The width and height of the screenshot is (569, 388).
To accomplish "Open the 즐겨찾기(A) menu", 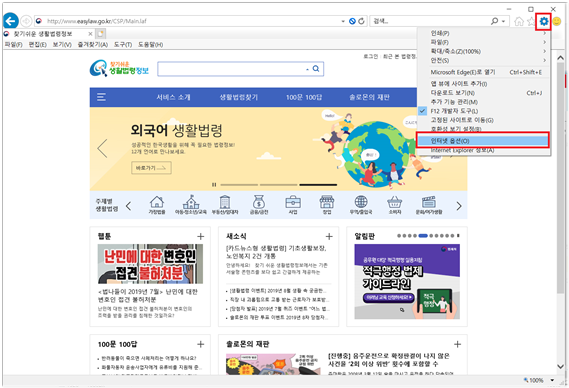I will pos(93,45).
